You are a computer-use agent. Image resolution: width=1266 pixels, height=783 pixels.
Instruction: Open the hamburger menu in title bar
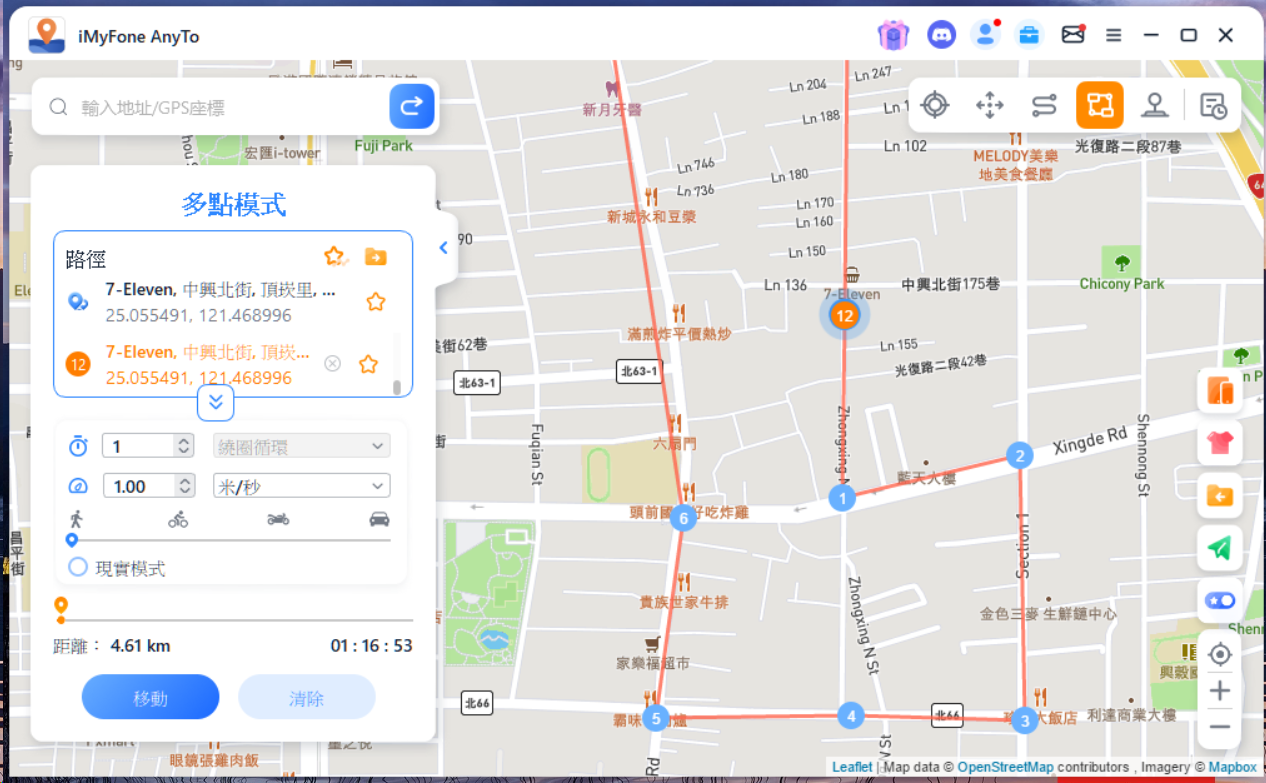1113,36
